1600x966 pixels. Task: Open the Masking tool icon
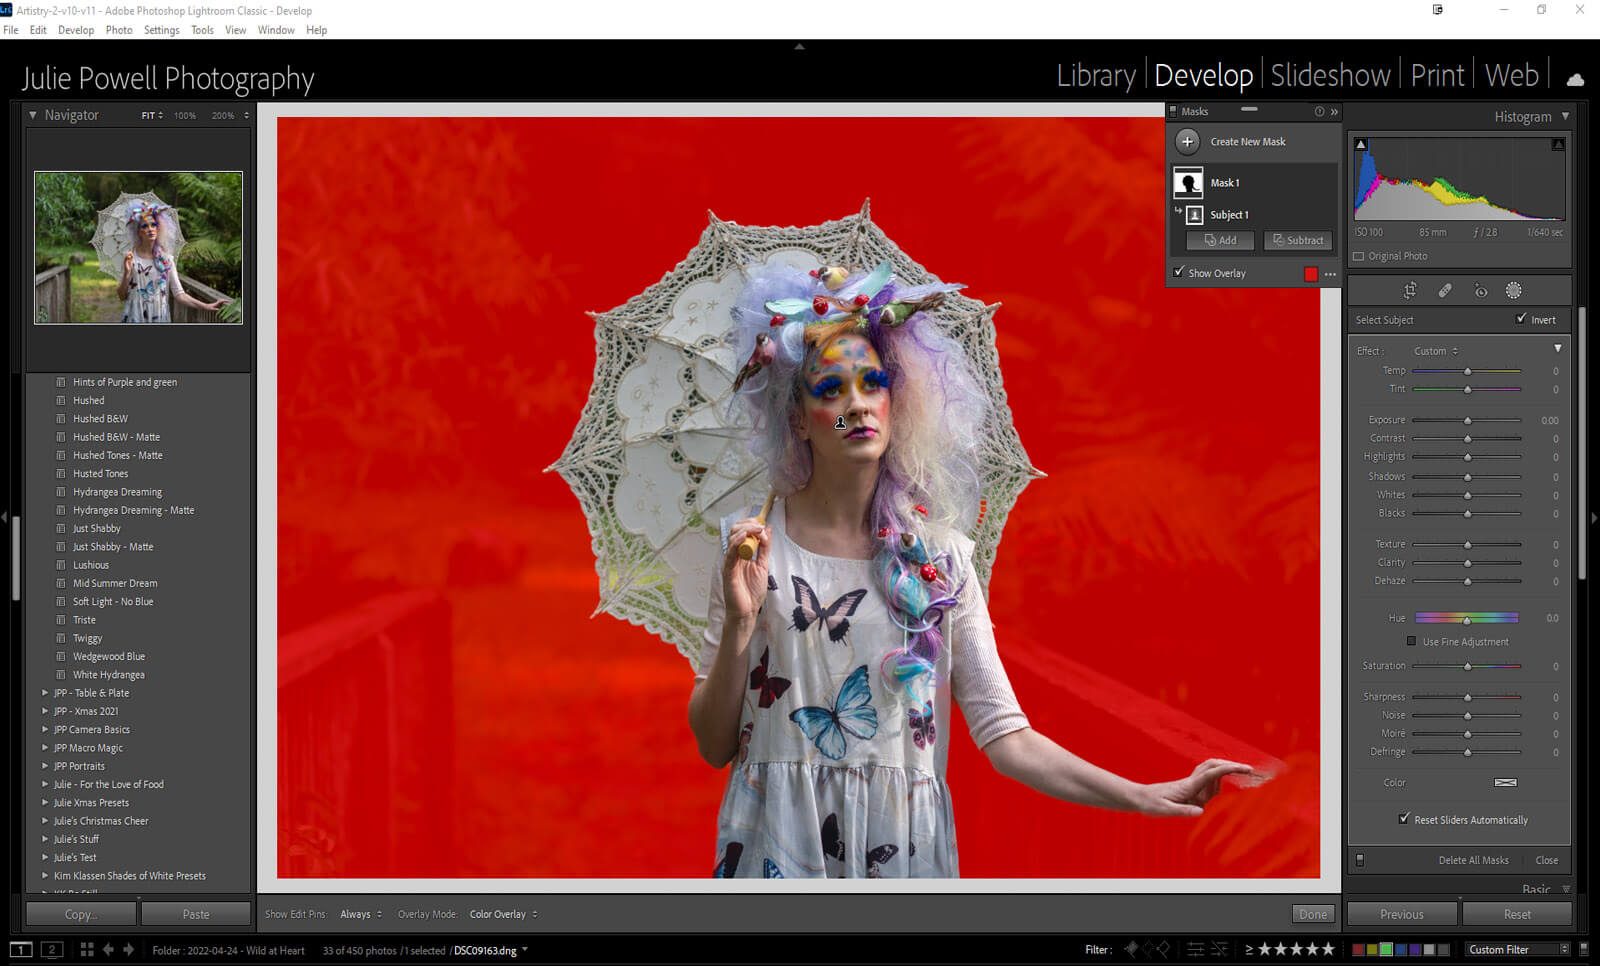point(1514,291)
